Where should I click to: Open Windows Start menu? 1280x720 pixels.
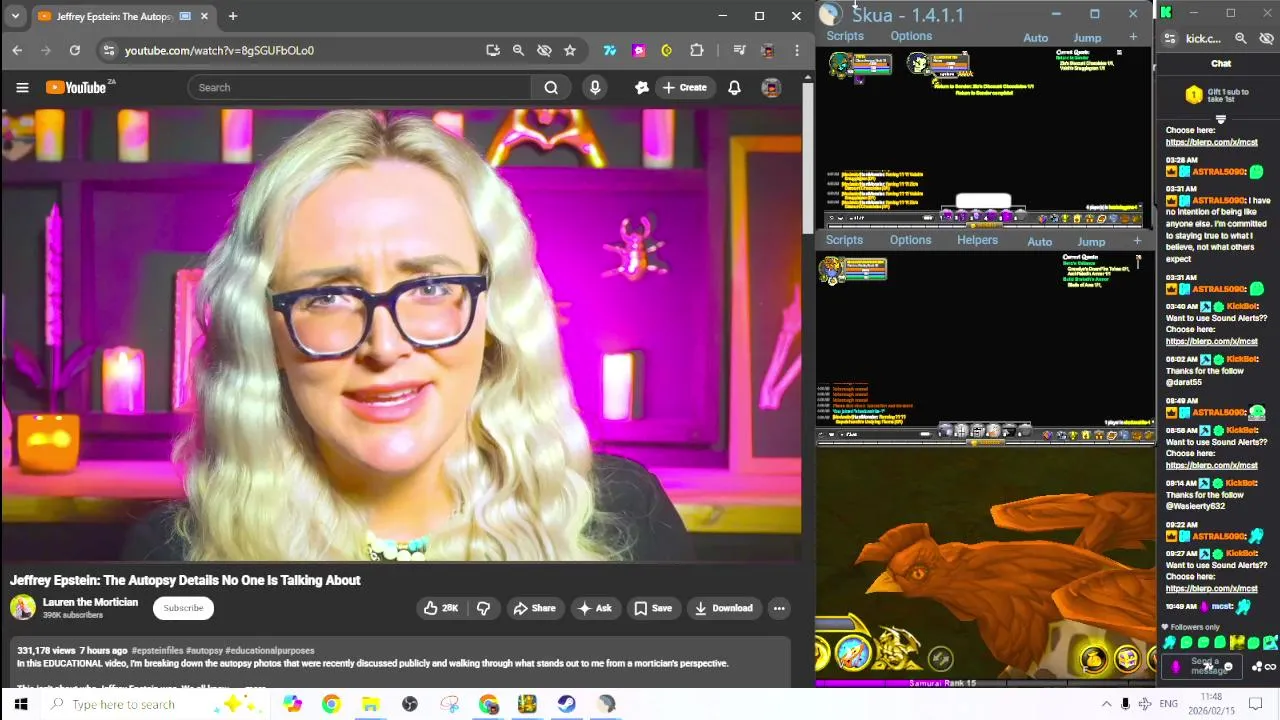click(x=21, y=704)
